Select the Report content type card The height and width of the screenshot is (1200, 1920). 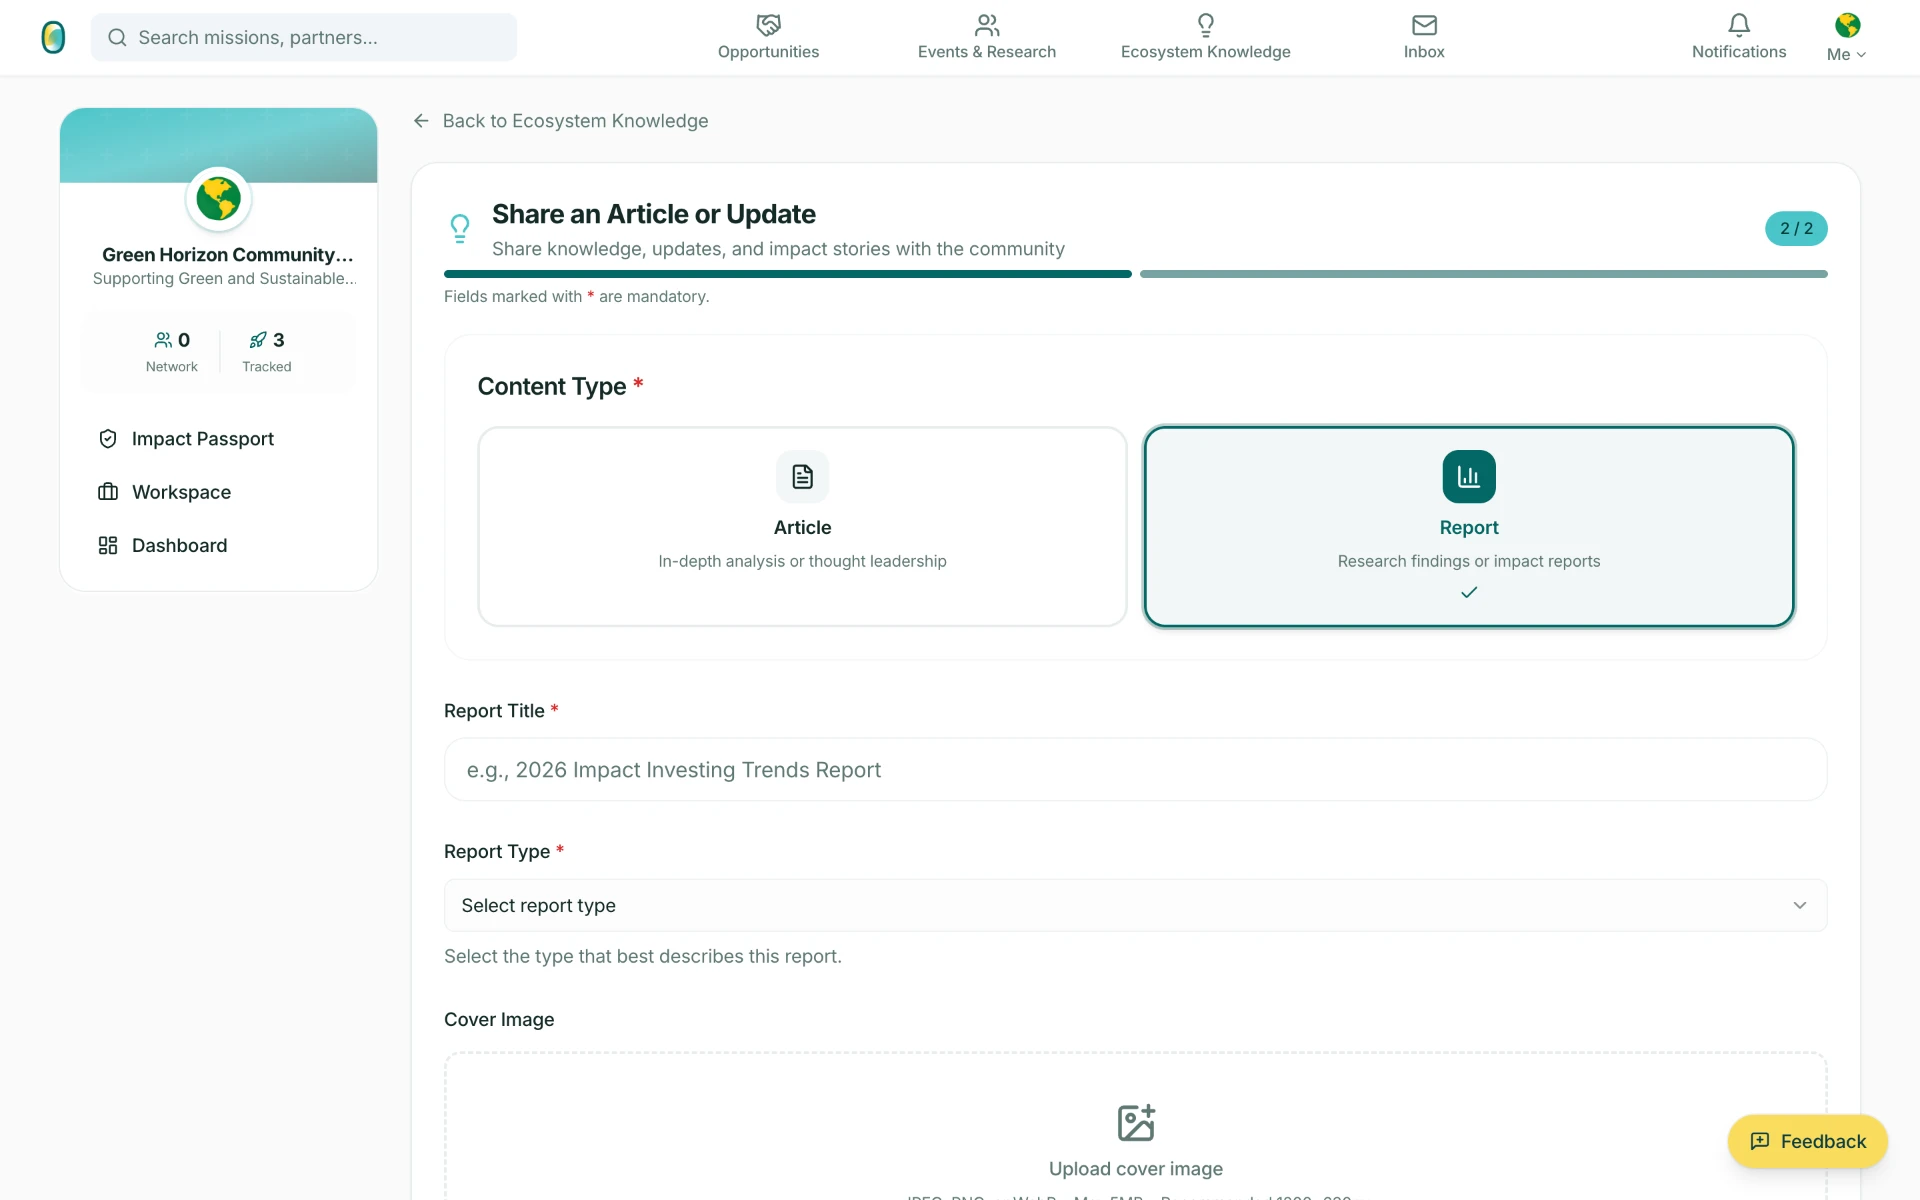[1469, 527]
